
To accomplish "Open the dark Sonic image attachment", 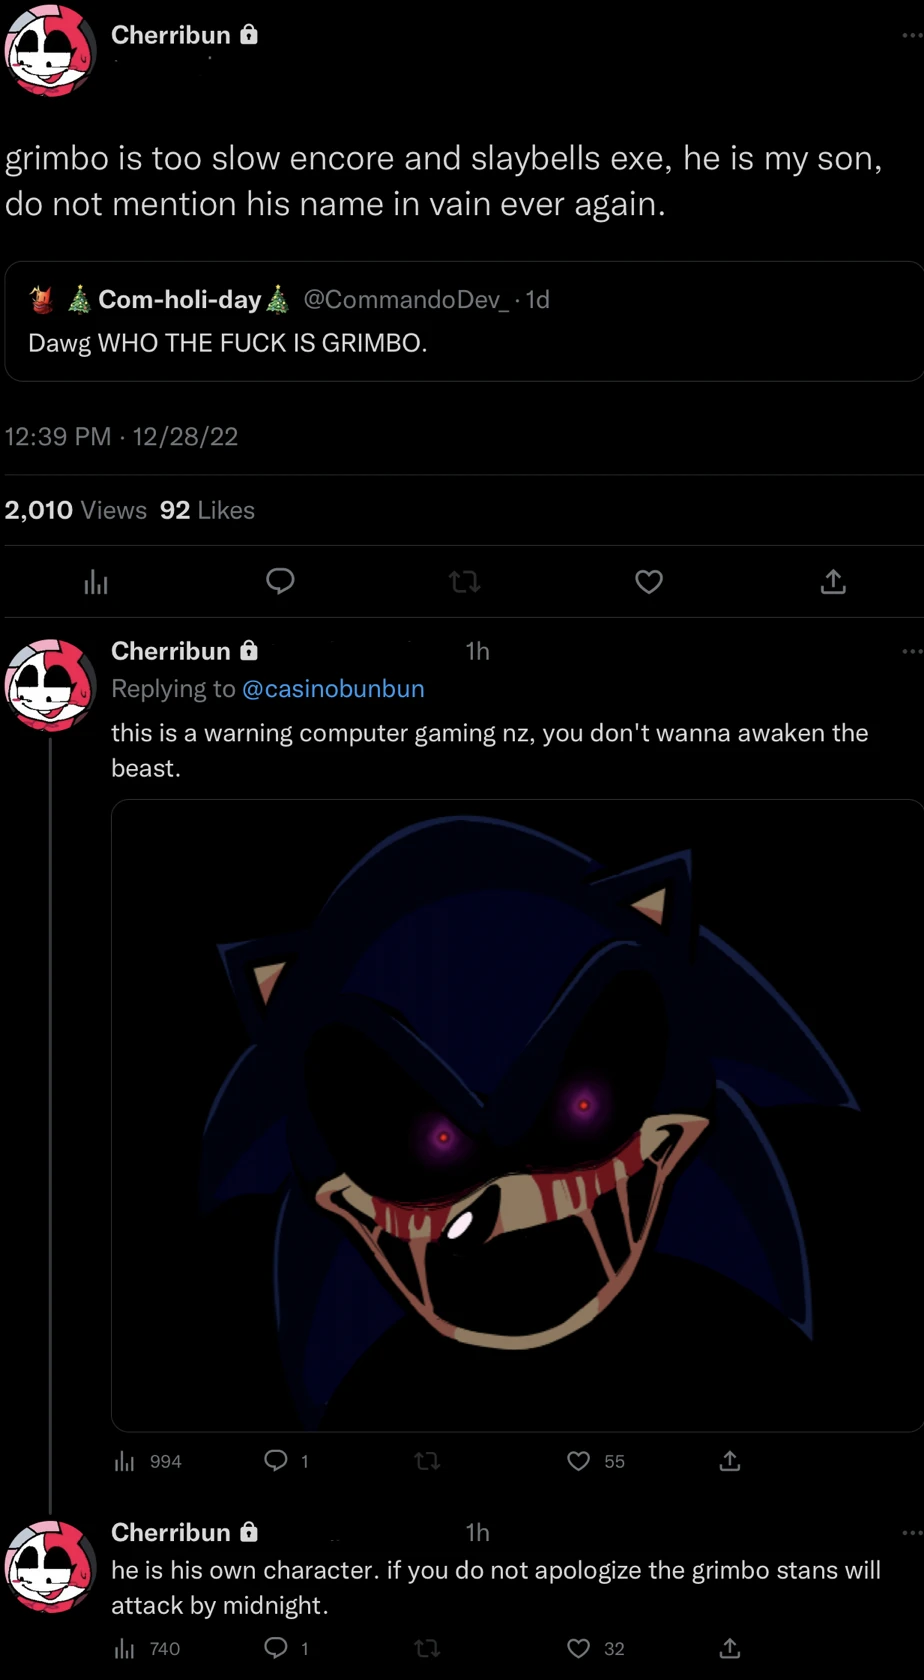I will (x=516, y=1115).
